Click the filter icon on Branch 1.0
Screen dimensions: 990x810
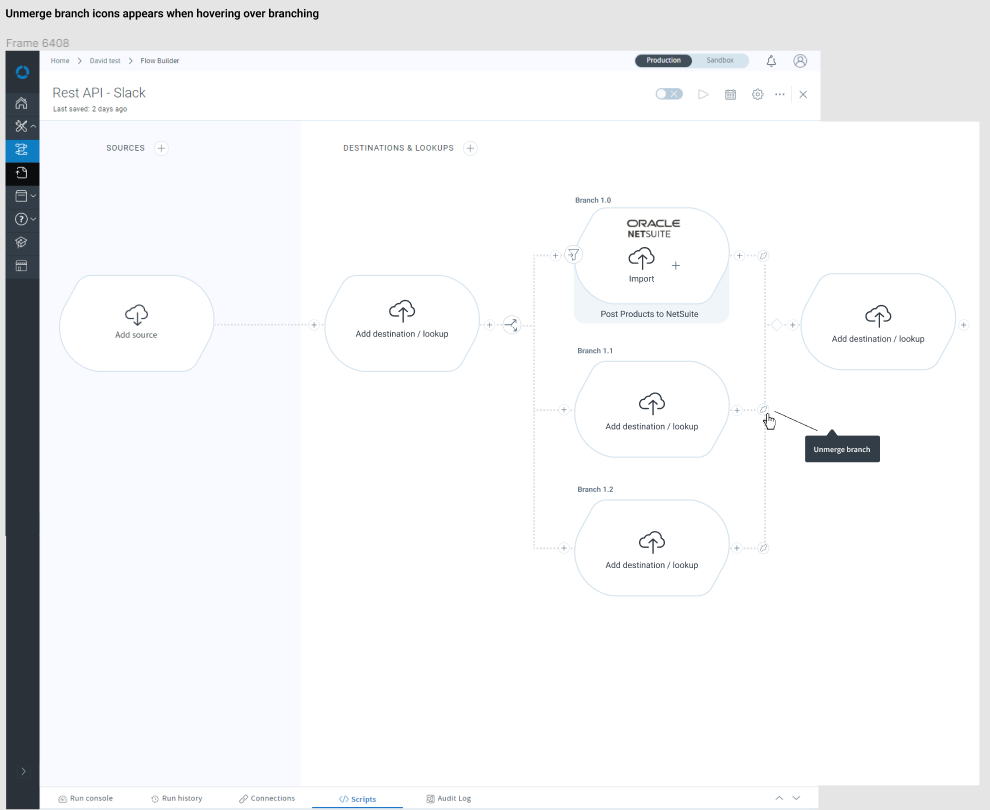click(573, 255)
